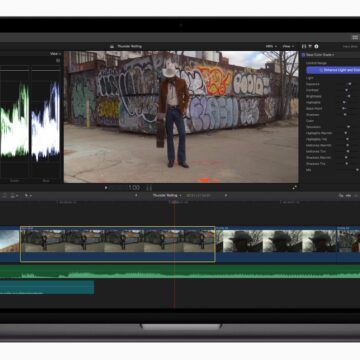
Task: Click the Enhance Light and Color button
Action: (333, 70)
